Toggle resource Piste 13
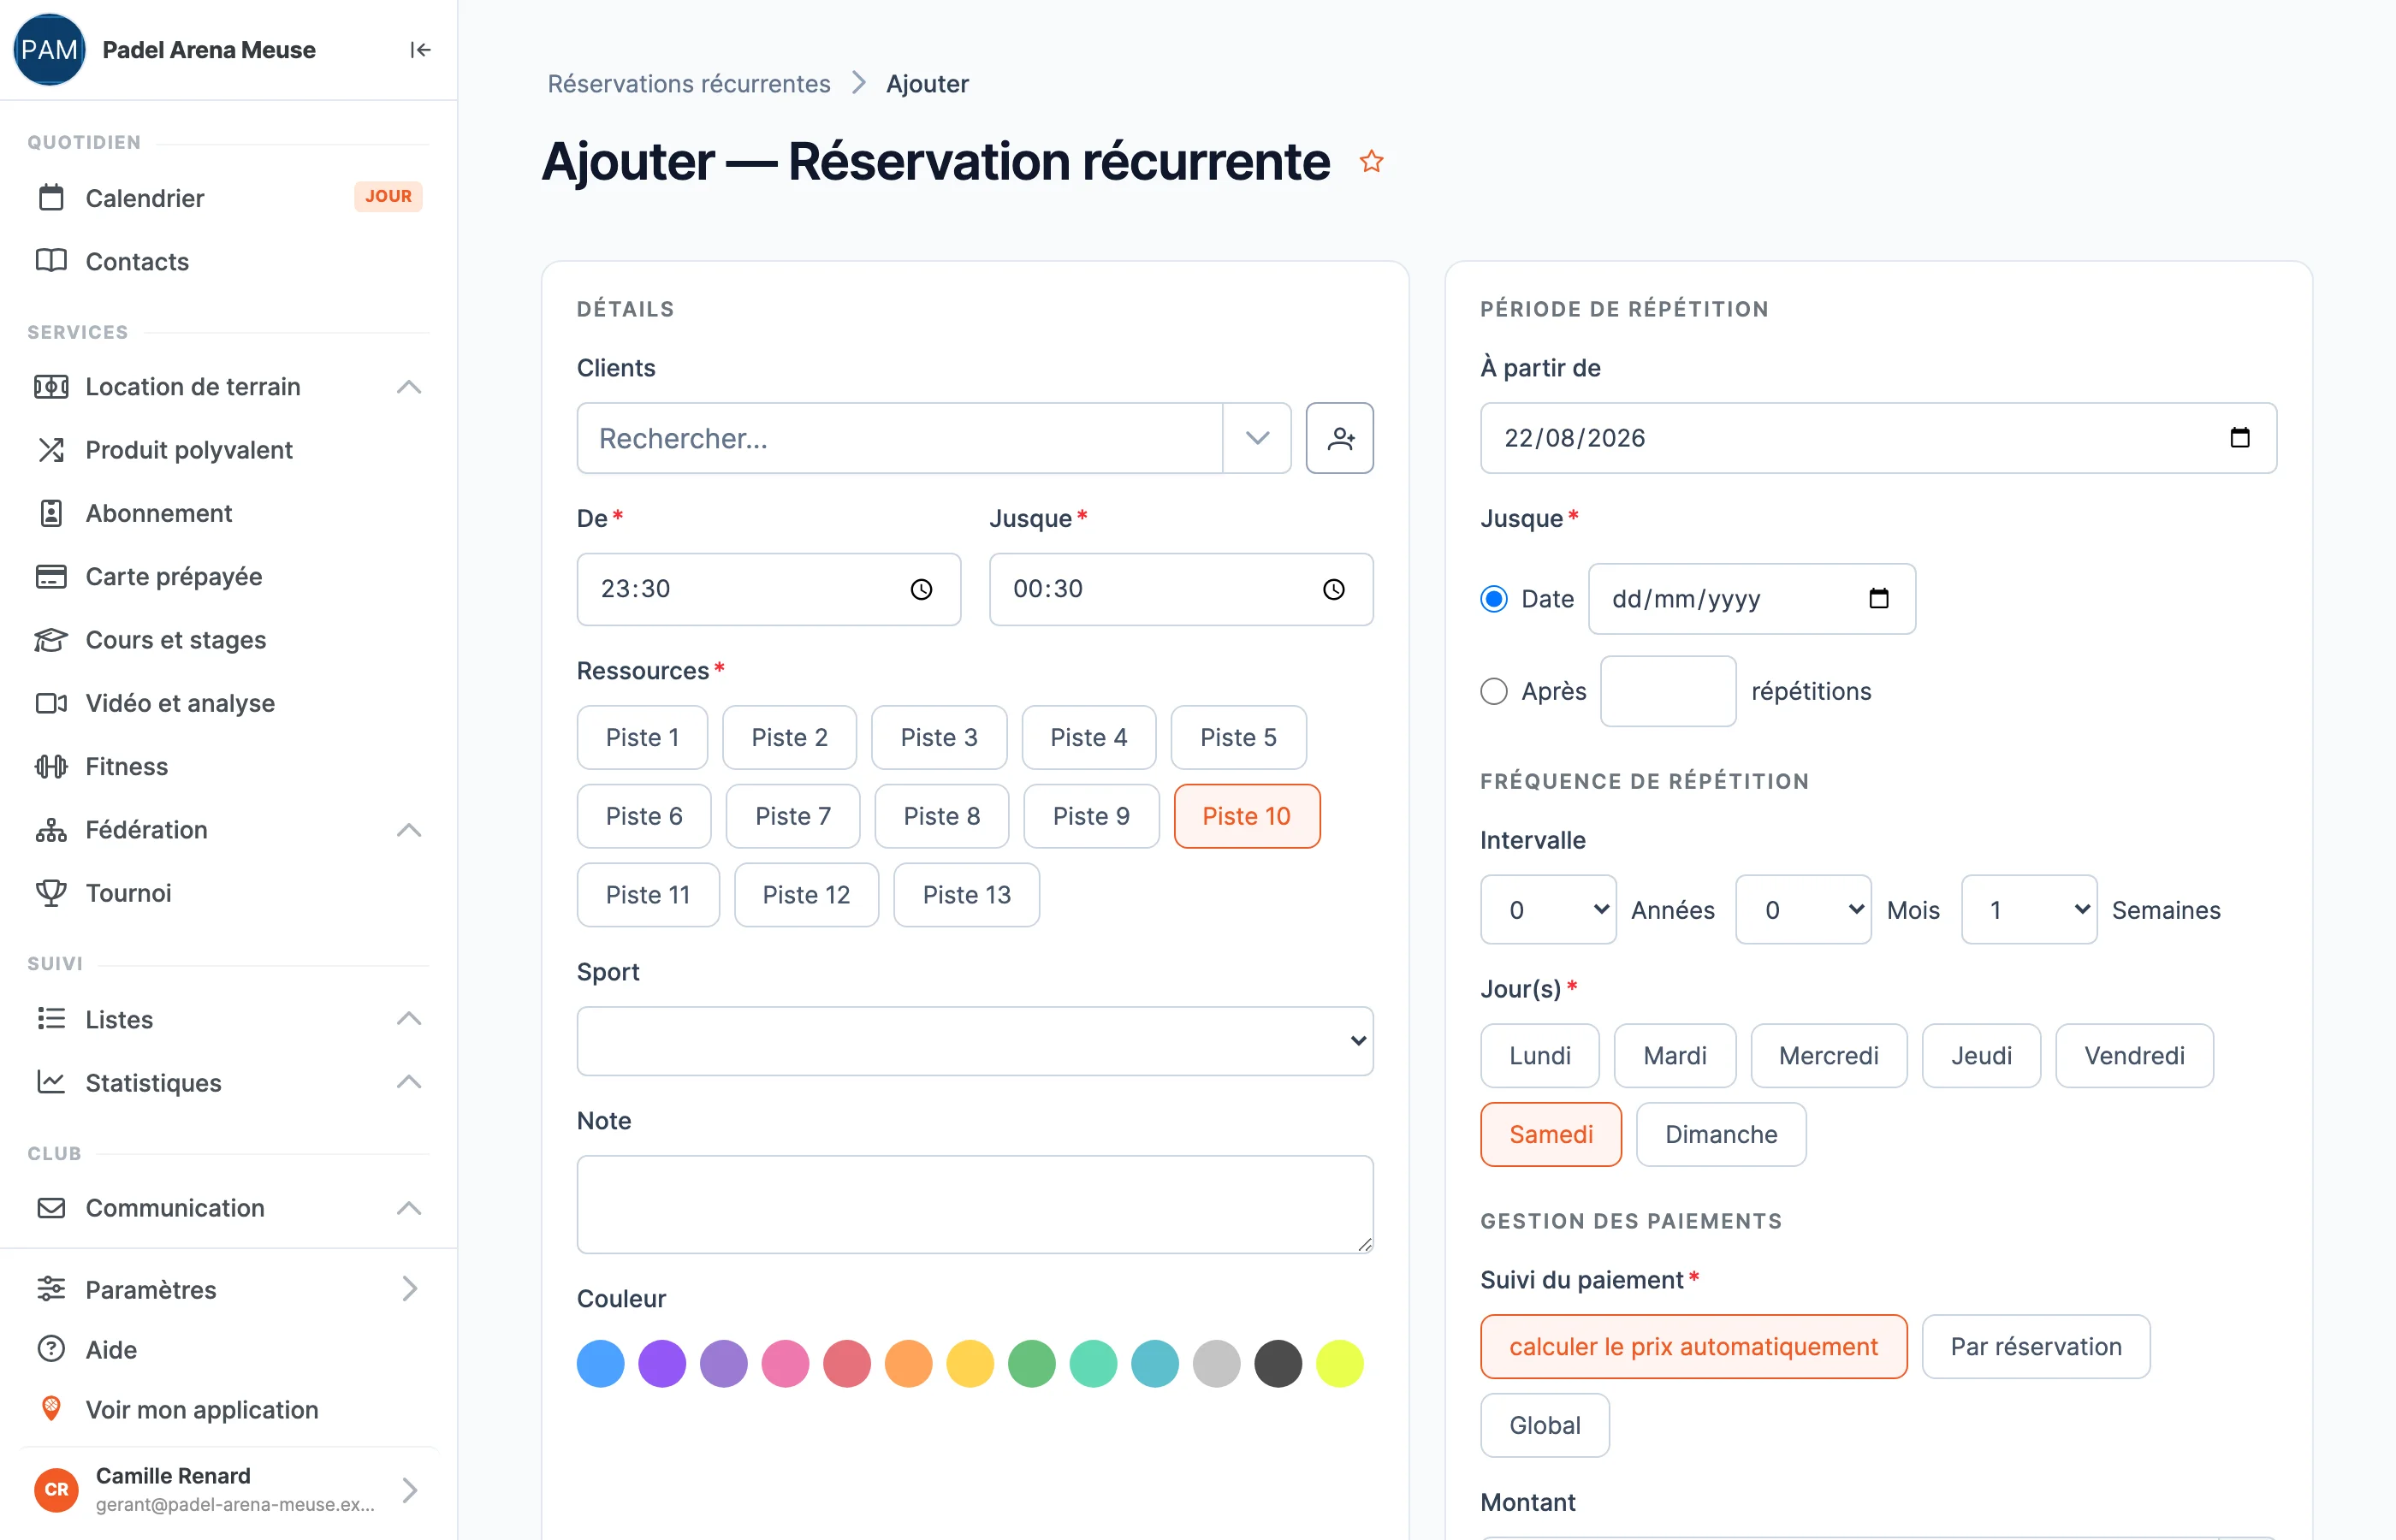This screenshot has height=1540, width=2396. [x=966, y=895]
